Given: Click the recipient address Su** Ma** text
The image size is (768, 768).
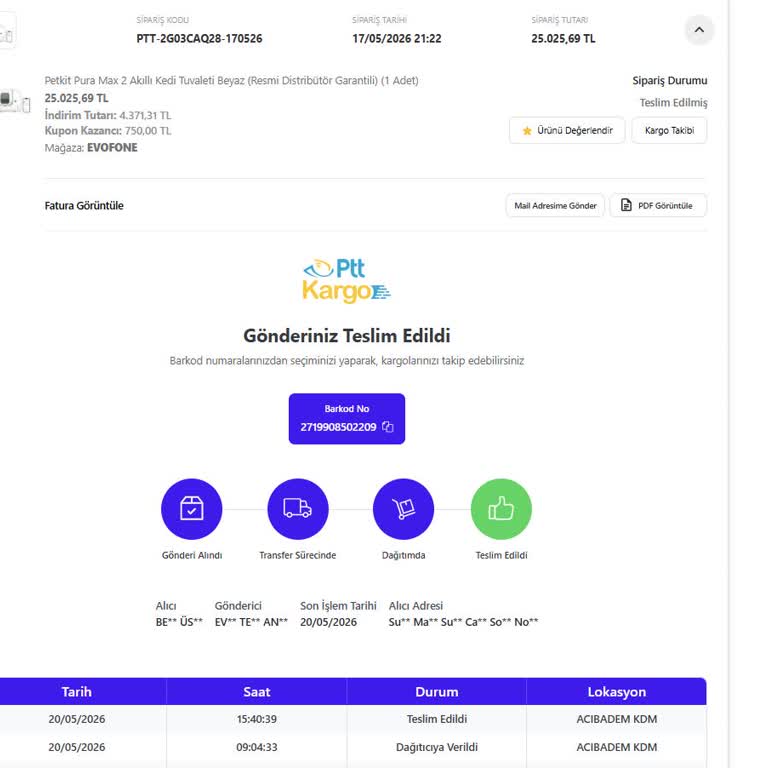Looking at the screenshot, I should point(463,622).
